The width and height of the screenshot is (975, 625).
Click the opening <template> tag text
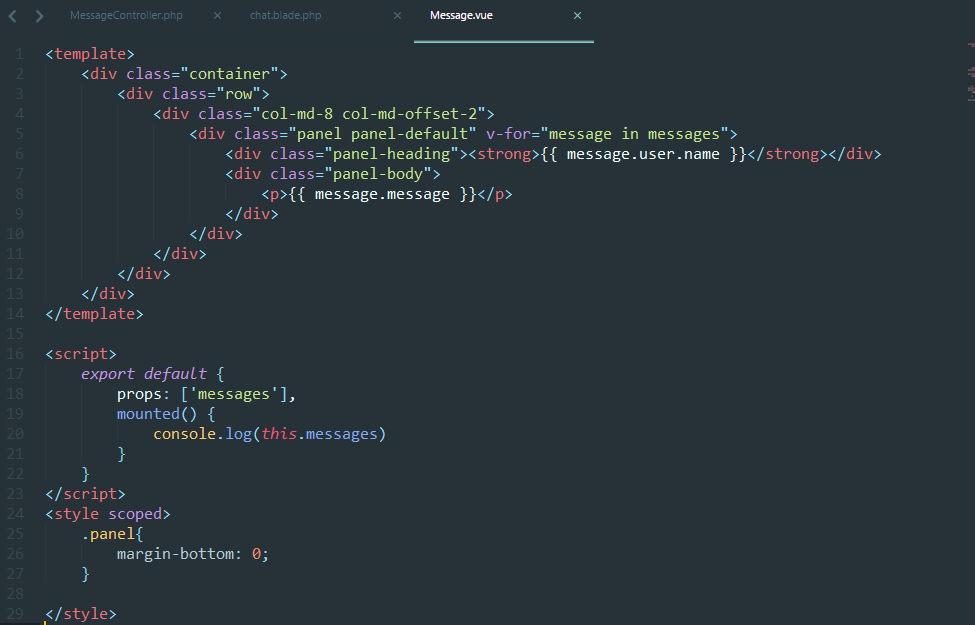90,54
